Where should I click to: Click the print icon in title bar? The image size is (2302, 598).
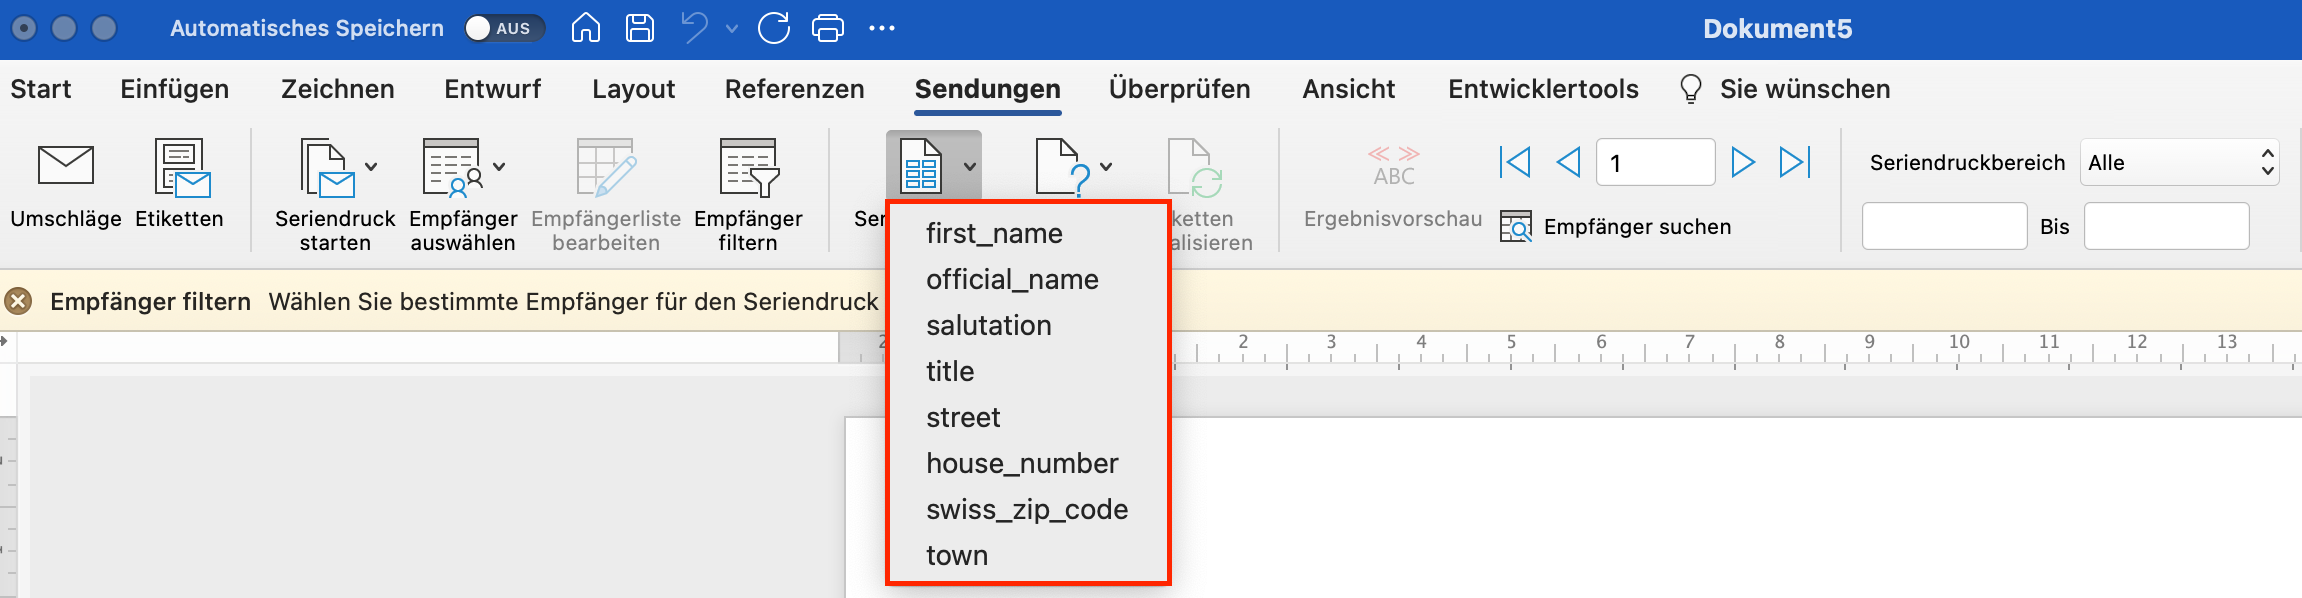(x=827, y=28)
